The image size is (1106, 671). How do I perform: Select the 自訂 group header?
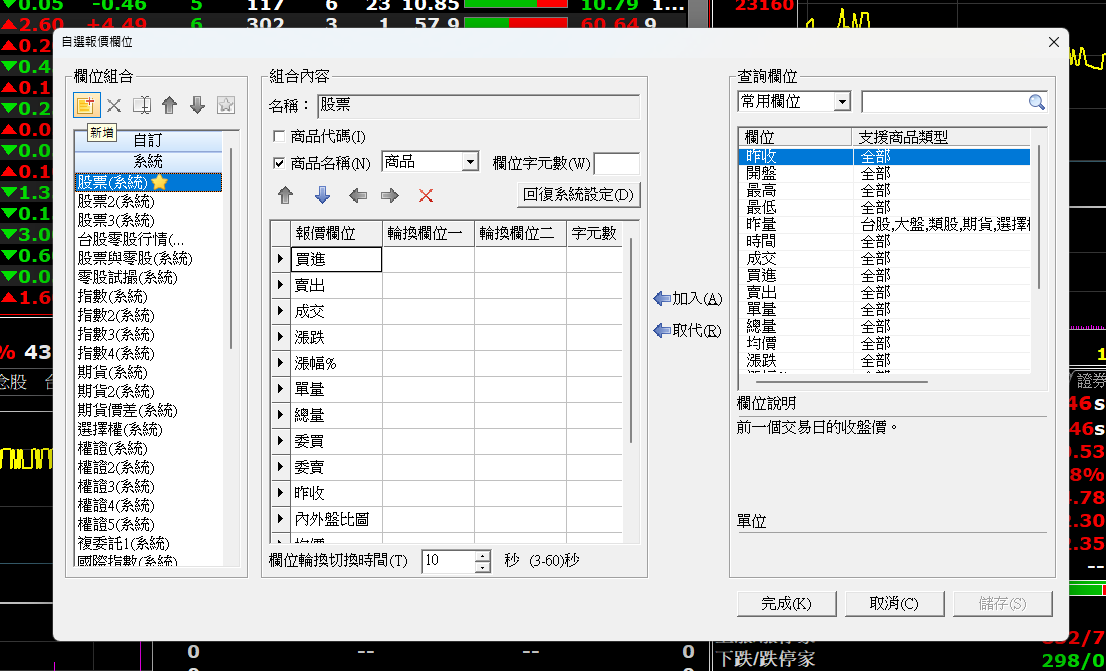148,141
